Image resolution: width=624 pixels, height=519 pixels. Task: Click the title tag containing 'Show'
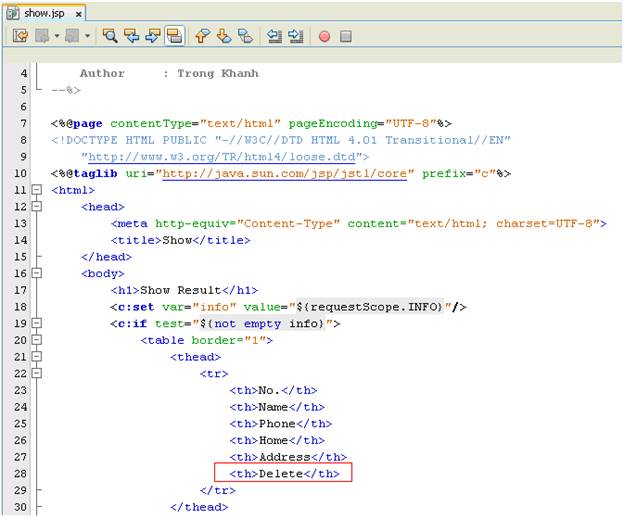tap(180, 240)
